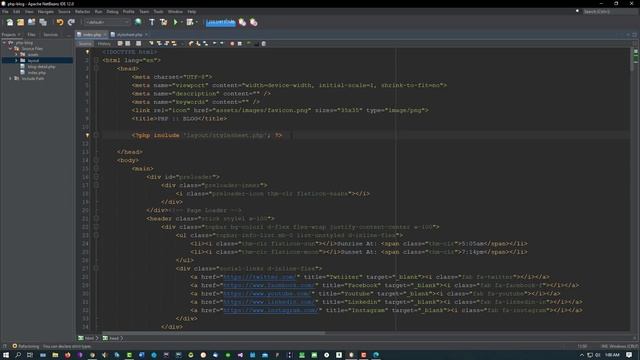Open the Debug menu
This screenshot has height=360, width=640.
pos(112,12)
